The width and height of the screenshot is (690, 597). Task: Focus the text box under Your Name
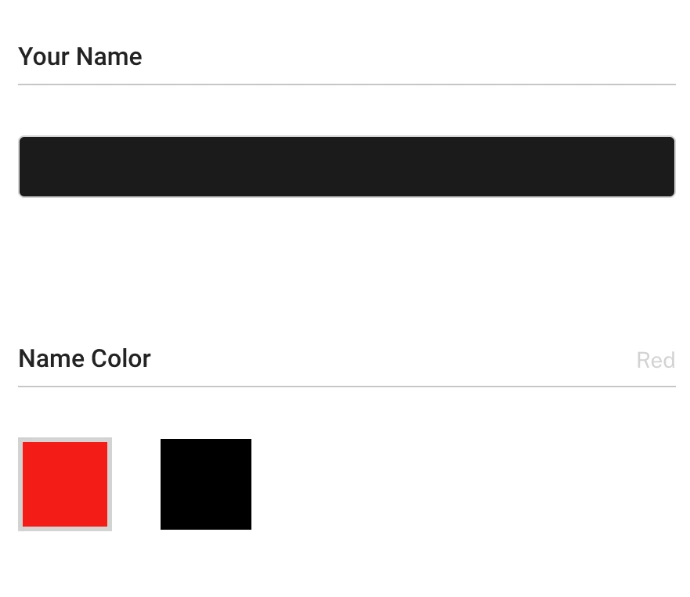click(x=346, y=167)
